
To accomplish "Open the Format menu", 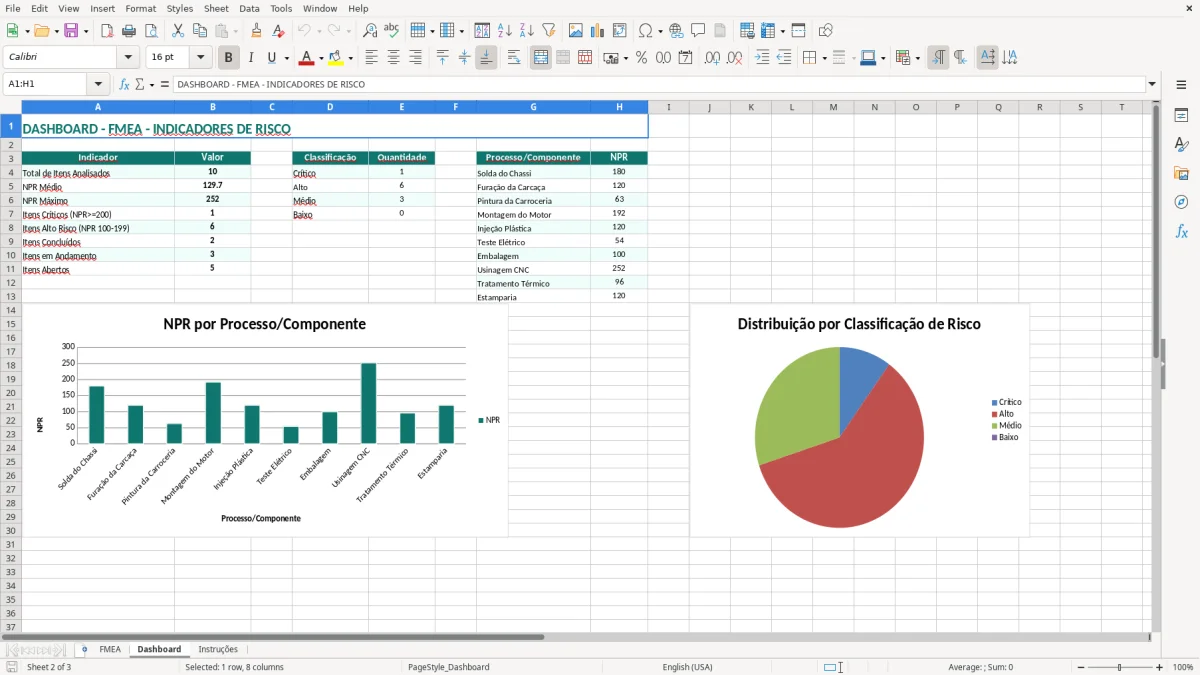I will point(140,8).
